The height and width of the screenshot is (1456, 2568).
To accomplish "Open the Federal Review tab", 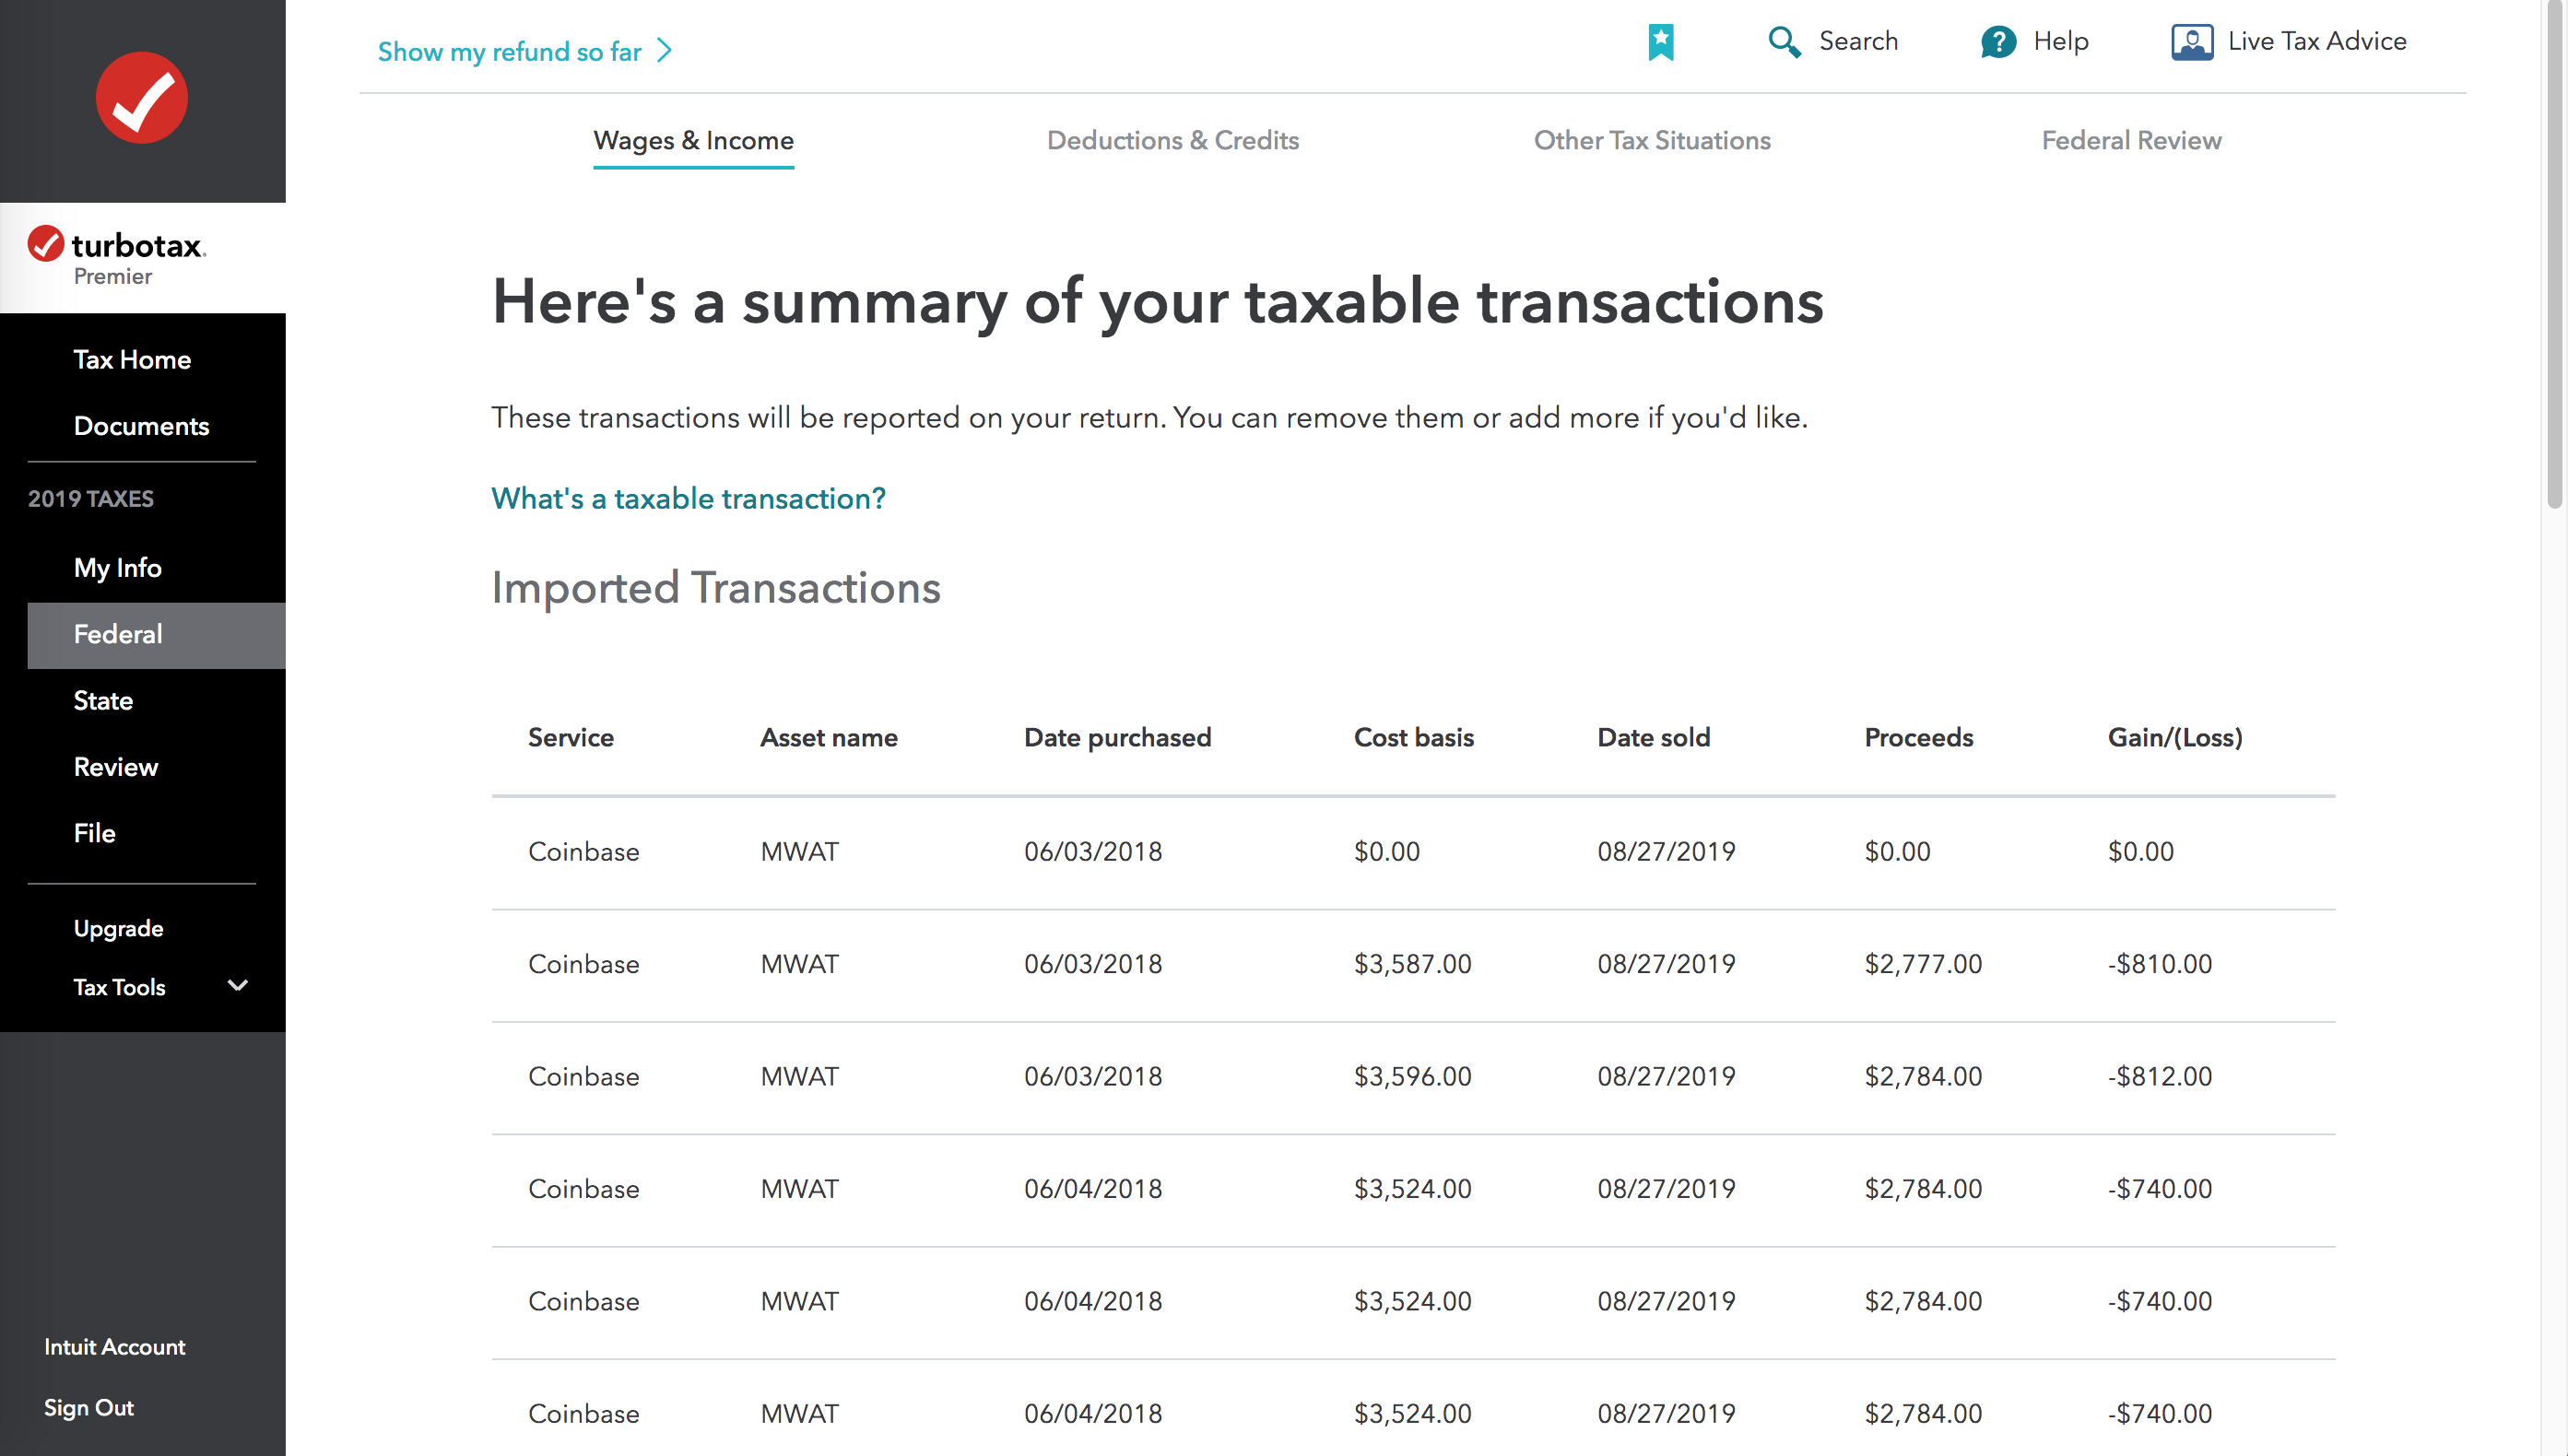I will coord(2131,141).
